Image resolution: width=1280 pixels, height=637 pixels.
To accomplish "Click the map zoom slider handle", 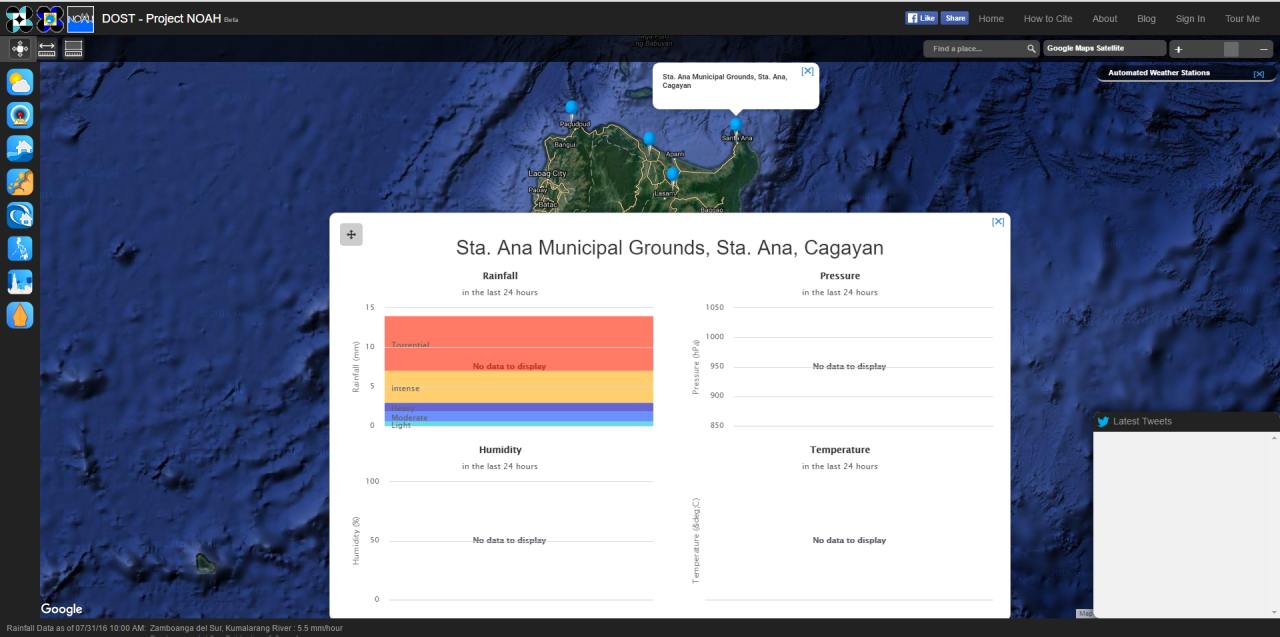I will pos(1231,49).
